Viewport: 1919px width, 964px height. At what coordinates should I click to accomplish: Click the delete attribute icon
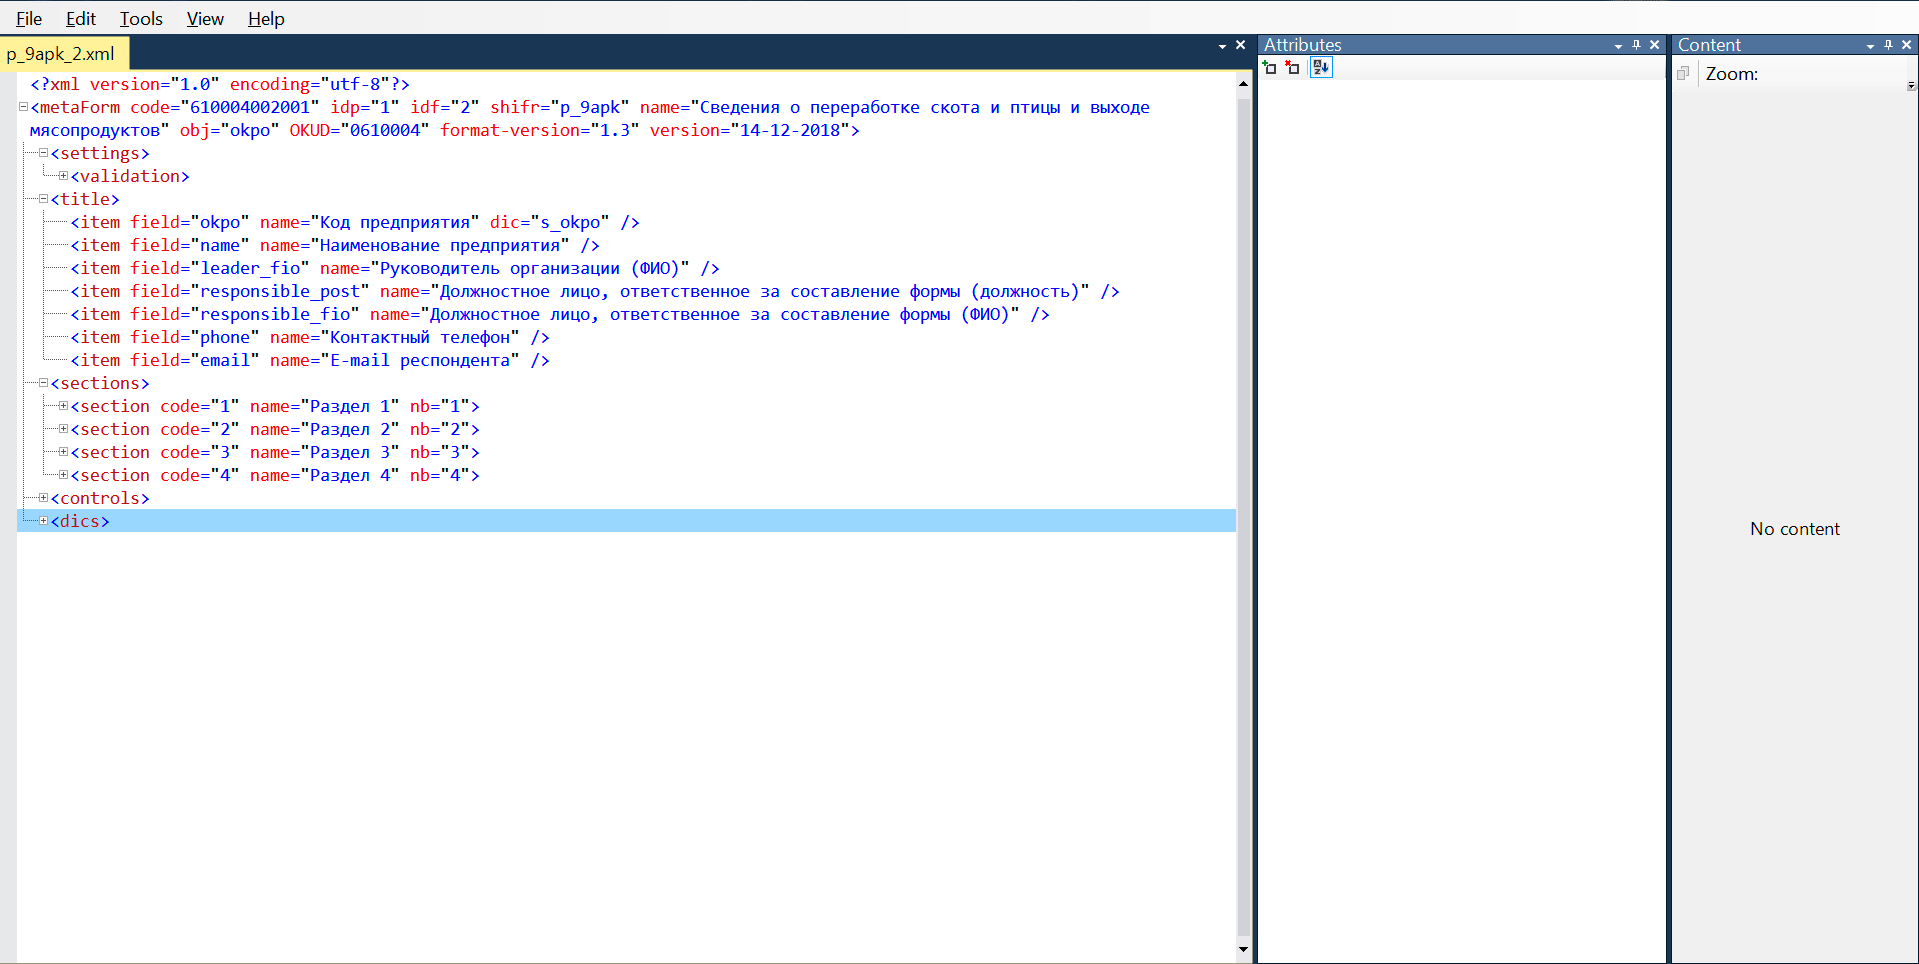pos(1292,68)
